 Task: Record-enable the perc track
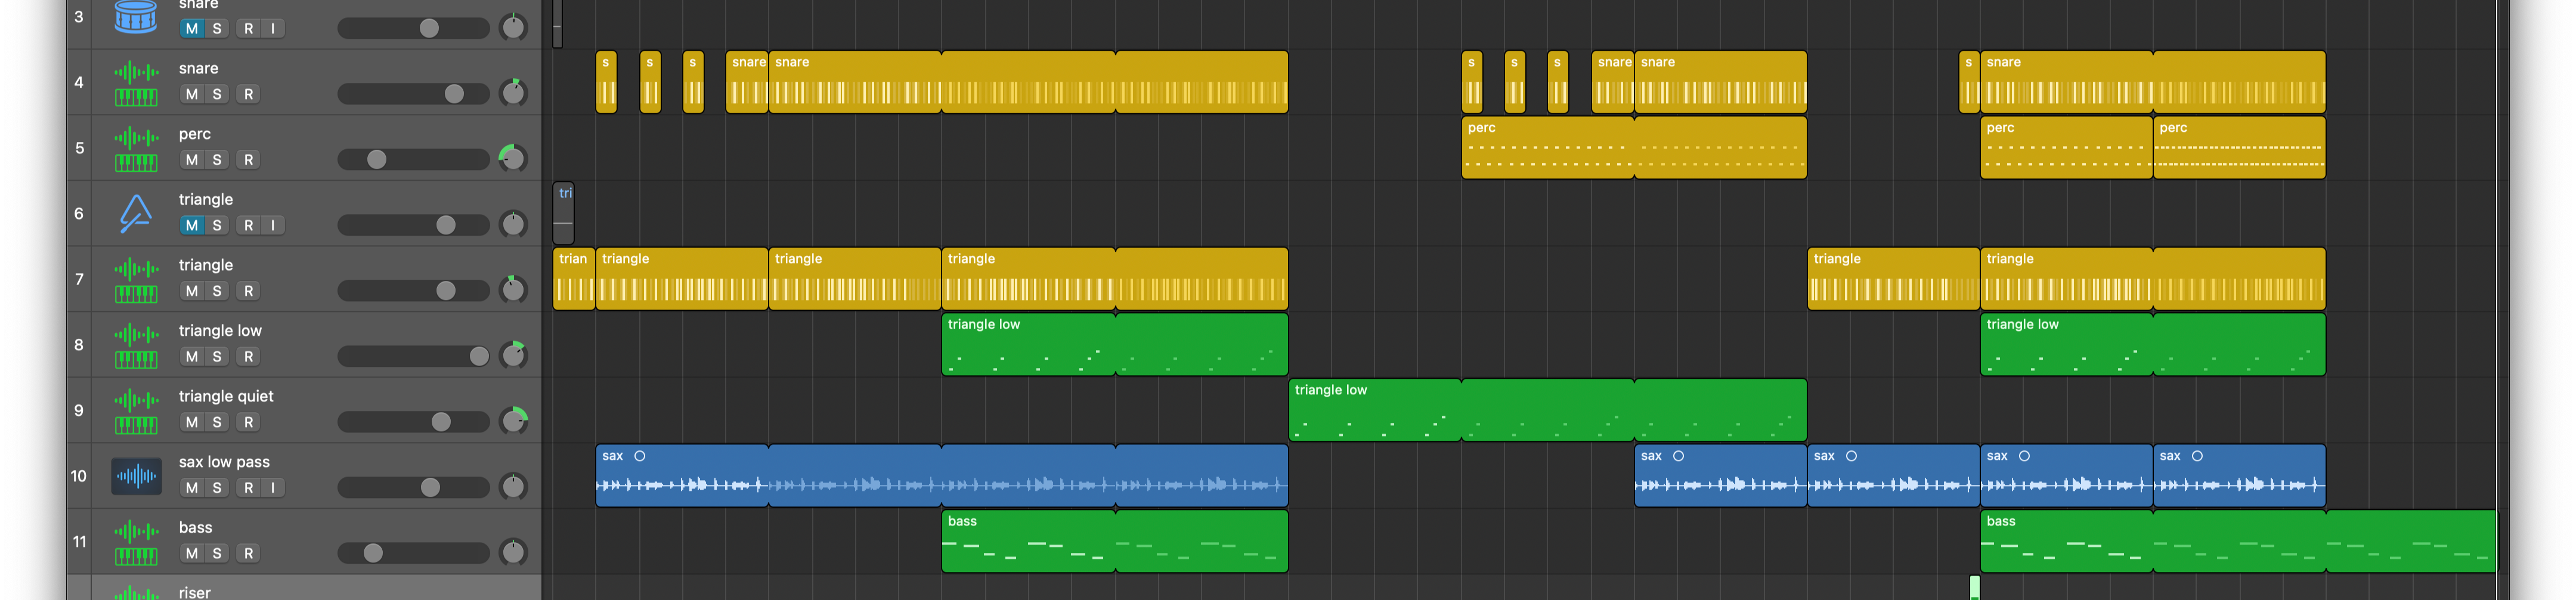pyautogui.click(x=249, y=160)
